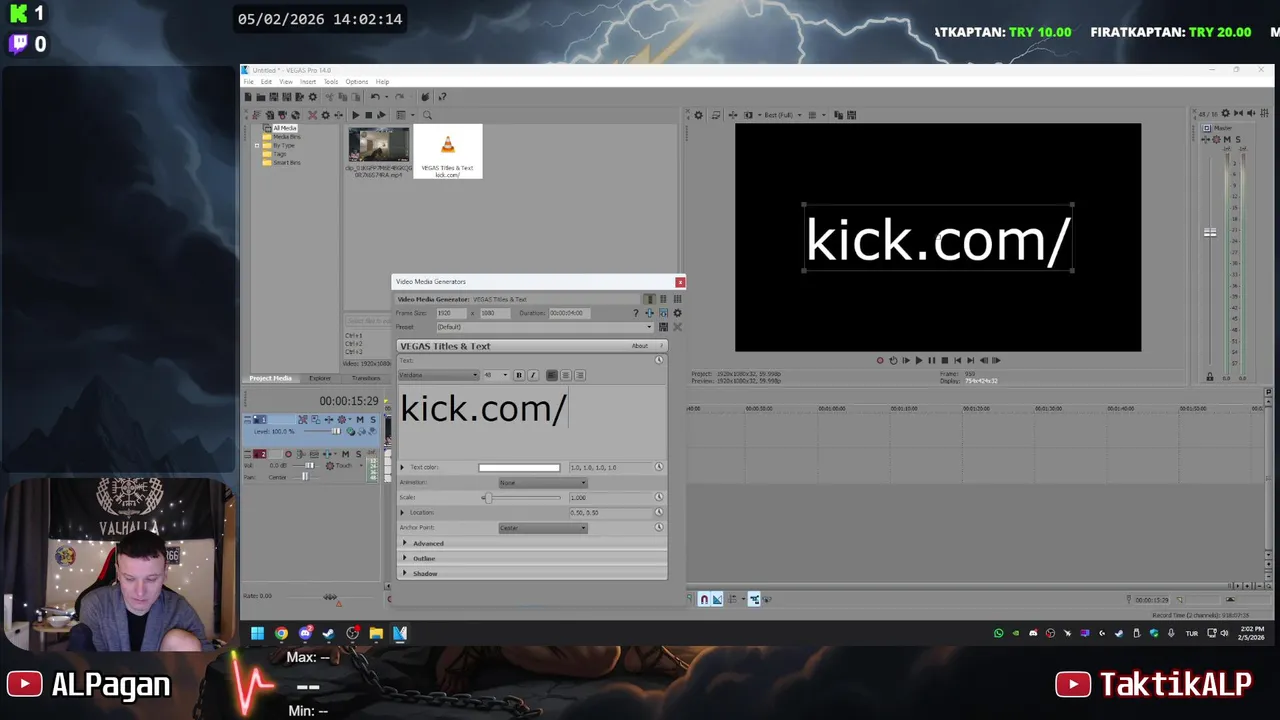Open project properties gear in main toolbar

point(313,97)
